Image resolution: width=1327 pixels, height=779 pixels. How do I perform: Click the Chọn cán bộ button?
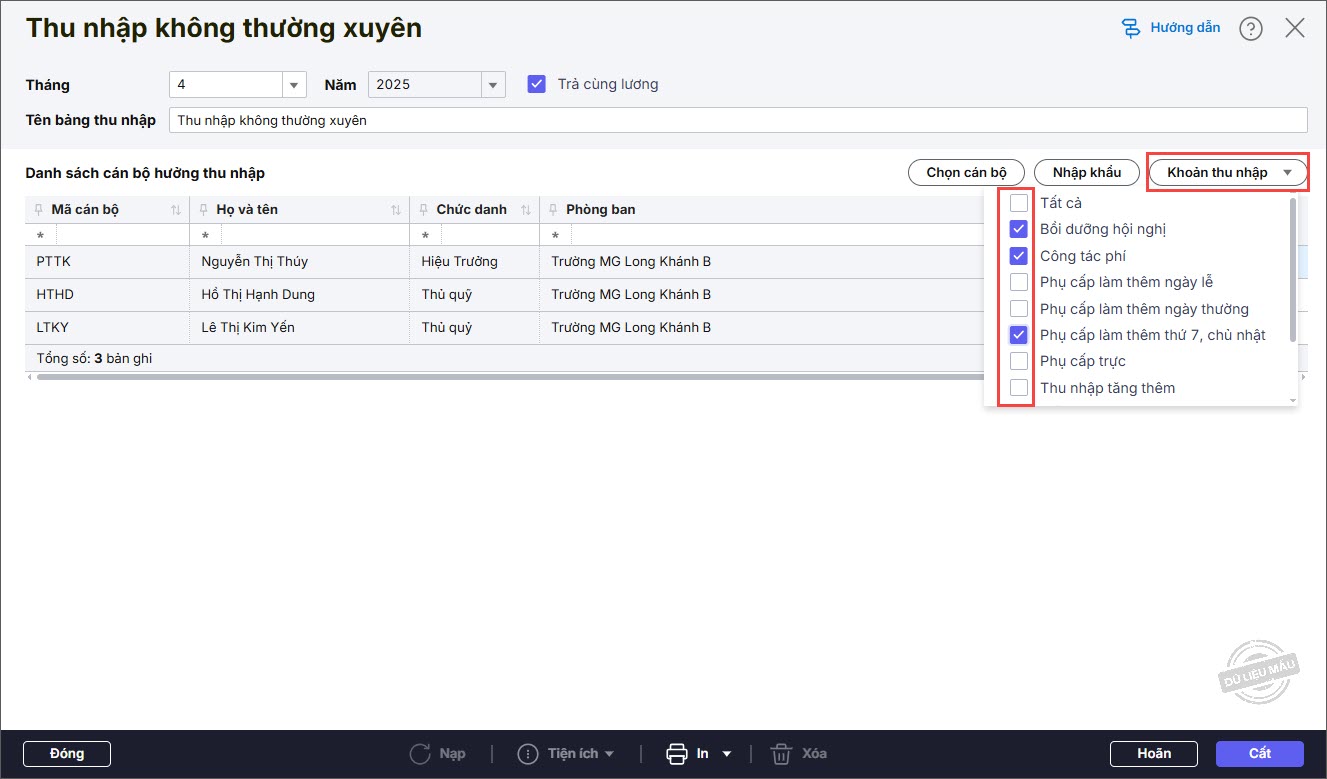966,173
